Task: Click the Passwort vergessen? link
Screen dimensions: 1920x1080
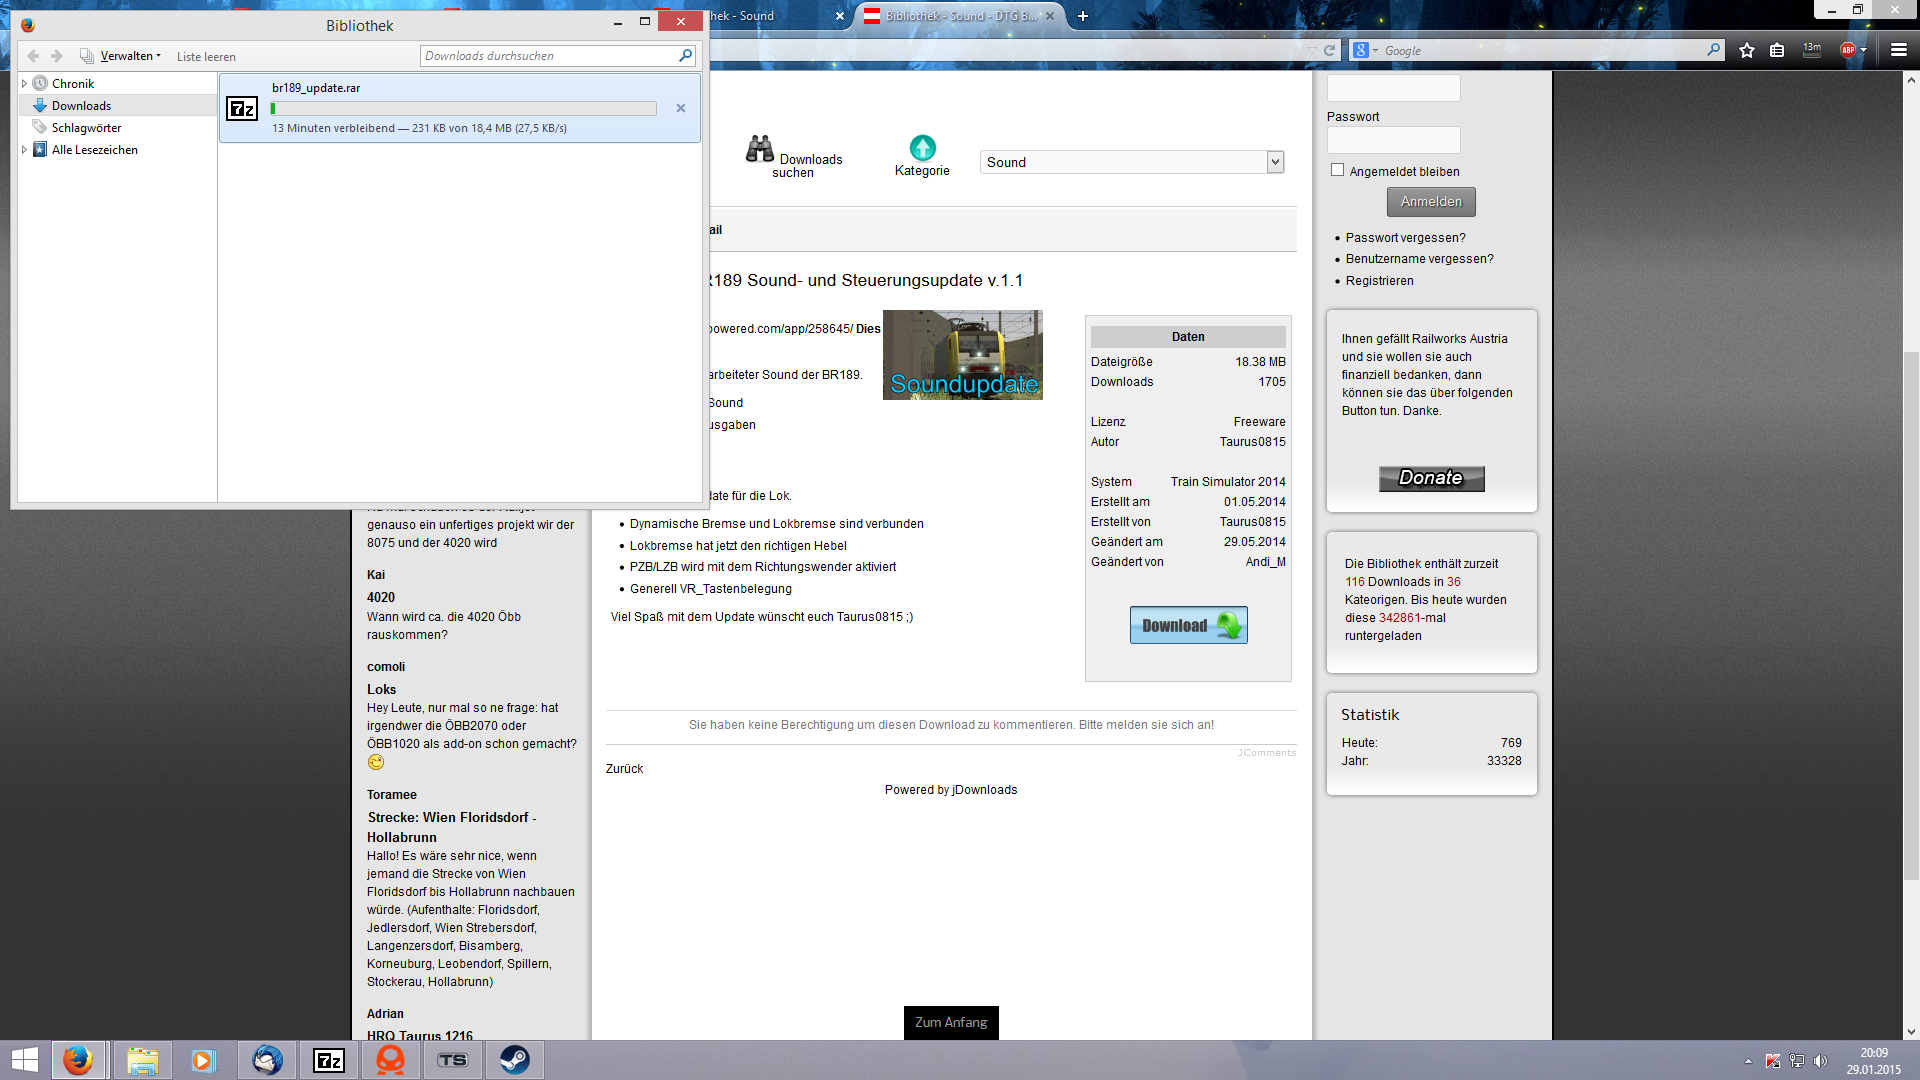Action: [x=1405, y=238]
